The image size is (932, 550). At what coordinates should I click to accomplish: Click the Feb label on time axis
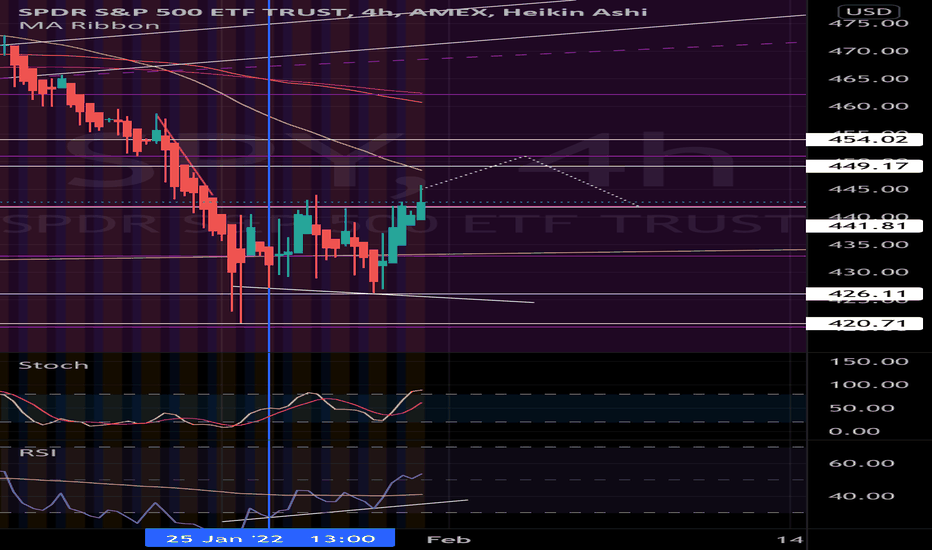pyautogui.click(x=449, y=540)
